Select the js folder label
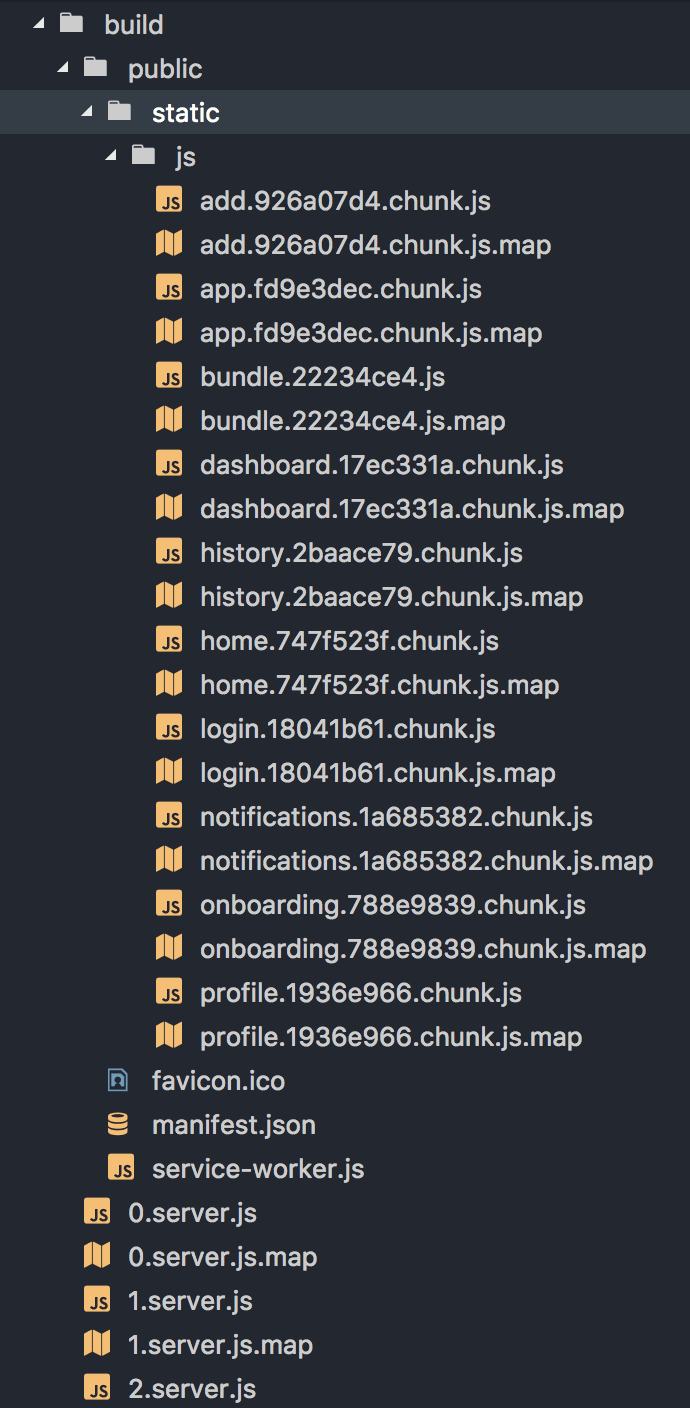 pyautogui.click(x=185, y=157)
